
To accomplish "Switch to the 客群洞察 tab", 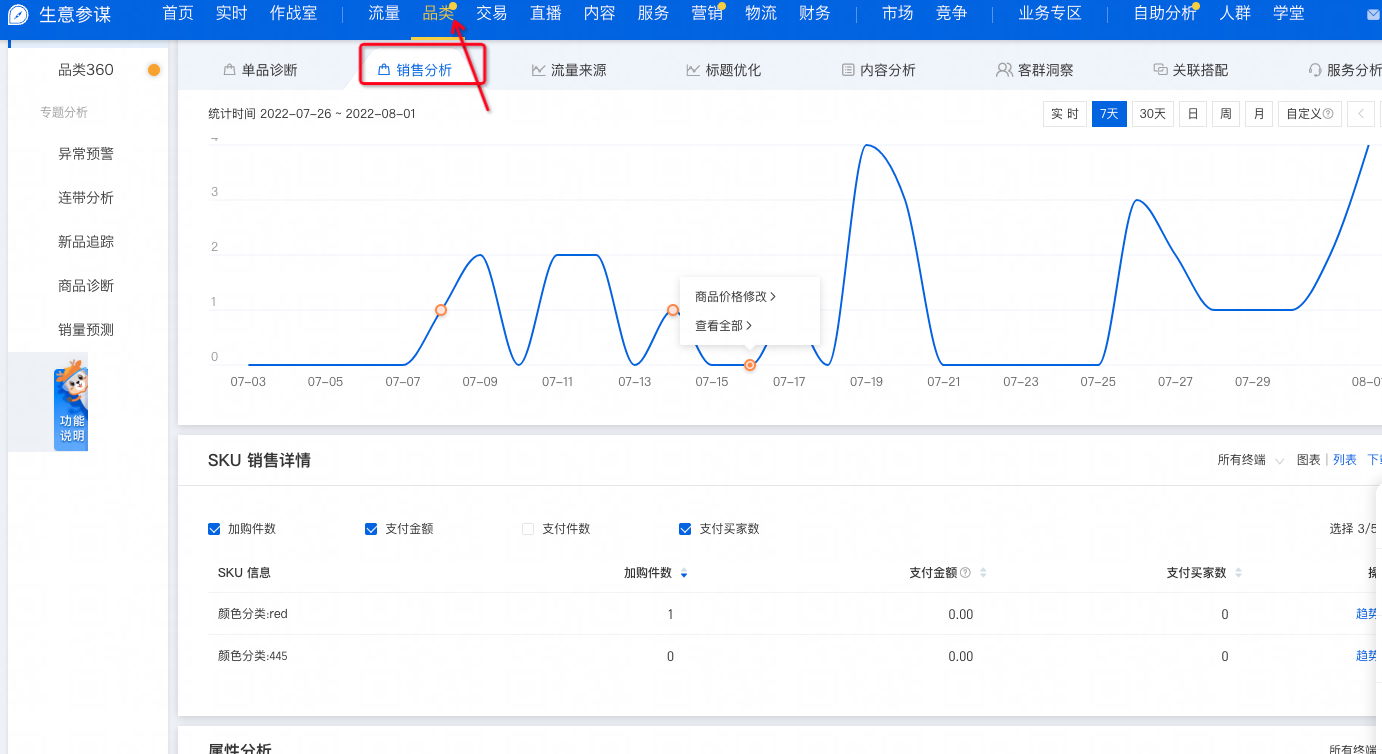I will pos(1035,70).
